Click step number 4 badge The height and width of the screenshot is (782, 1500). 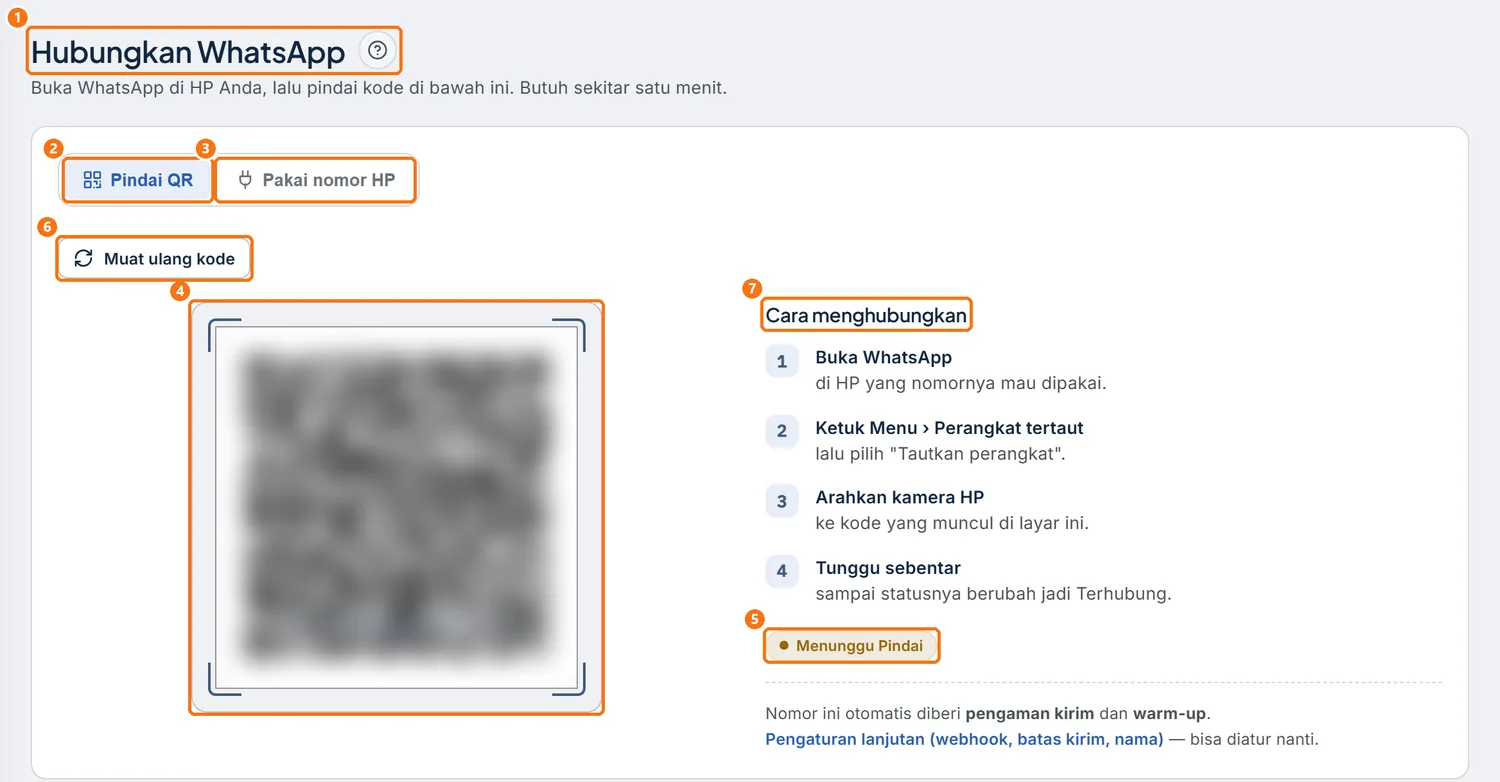pyautogui.click(x=782, y=571)
